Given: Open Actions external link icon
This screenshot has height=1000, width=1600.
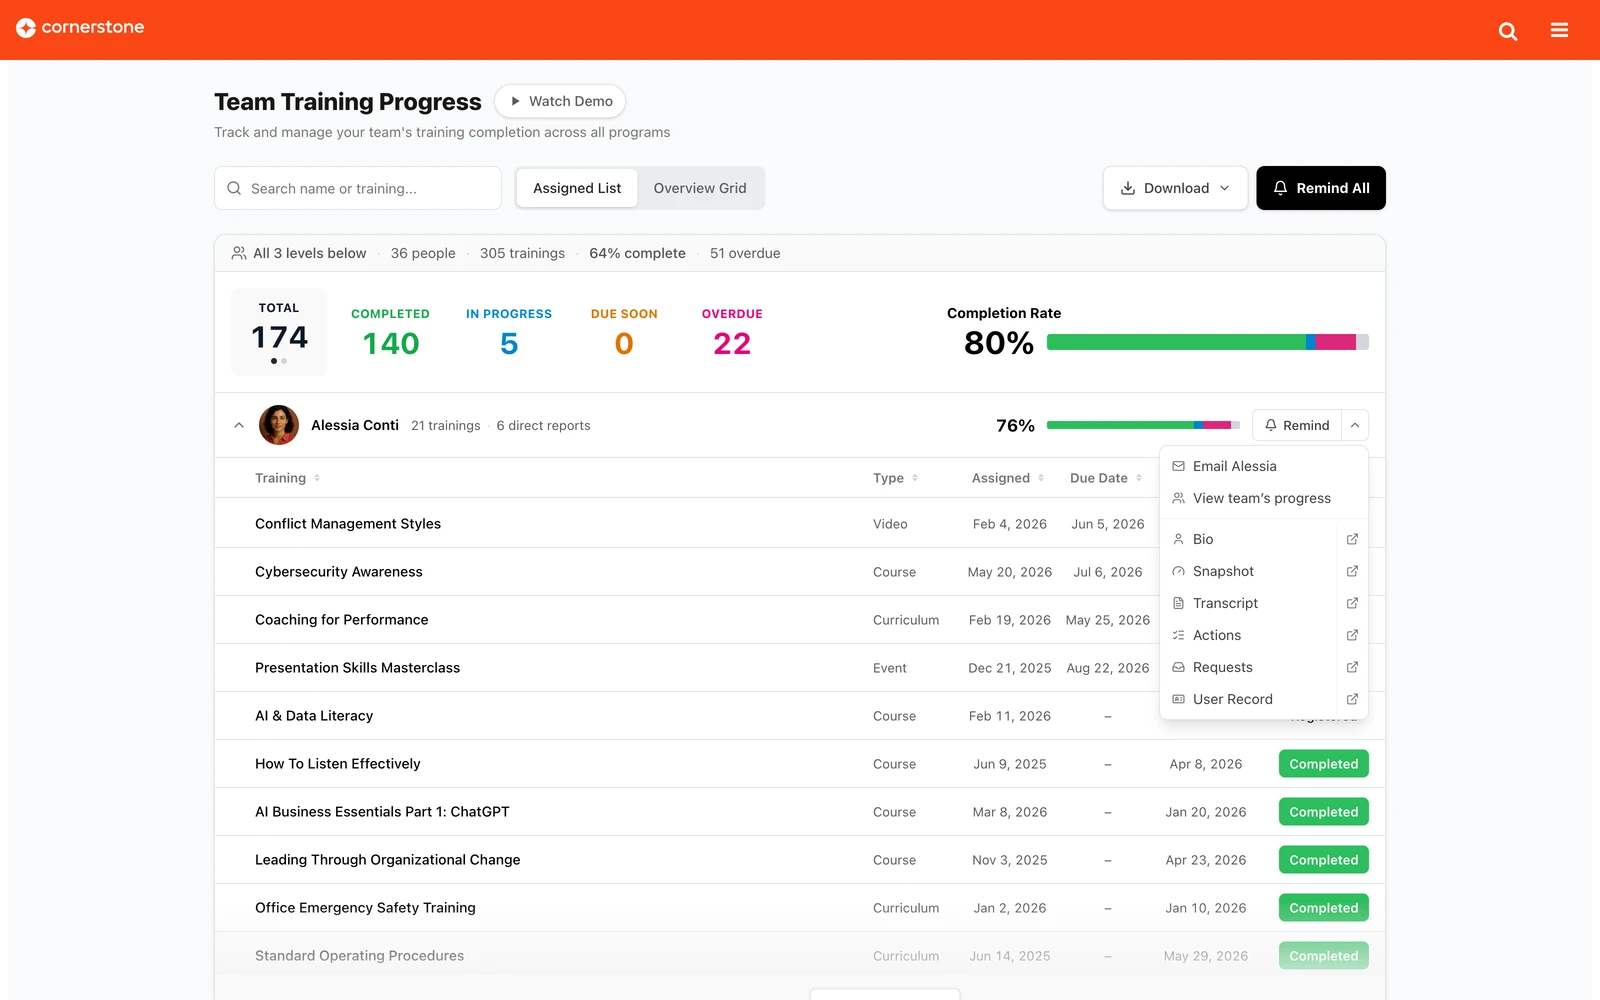Looking at the screenshot, I should (x=1352, y=635).
